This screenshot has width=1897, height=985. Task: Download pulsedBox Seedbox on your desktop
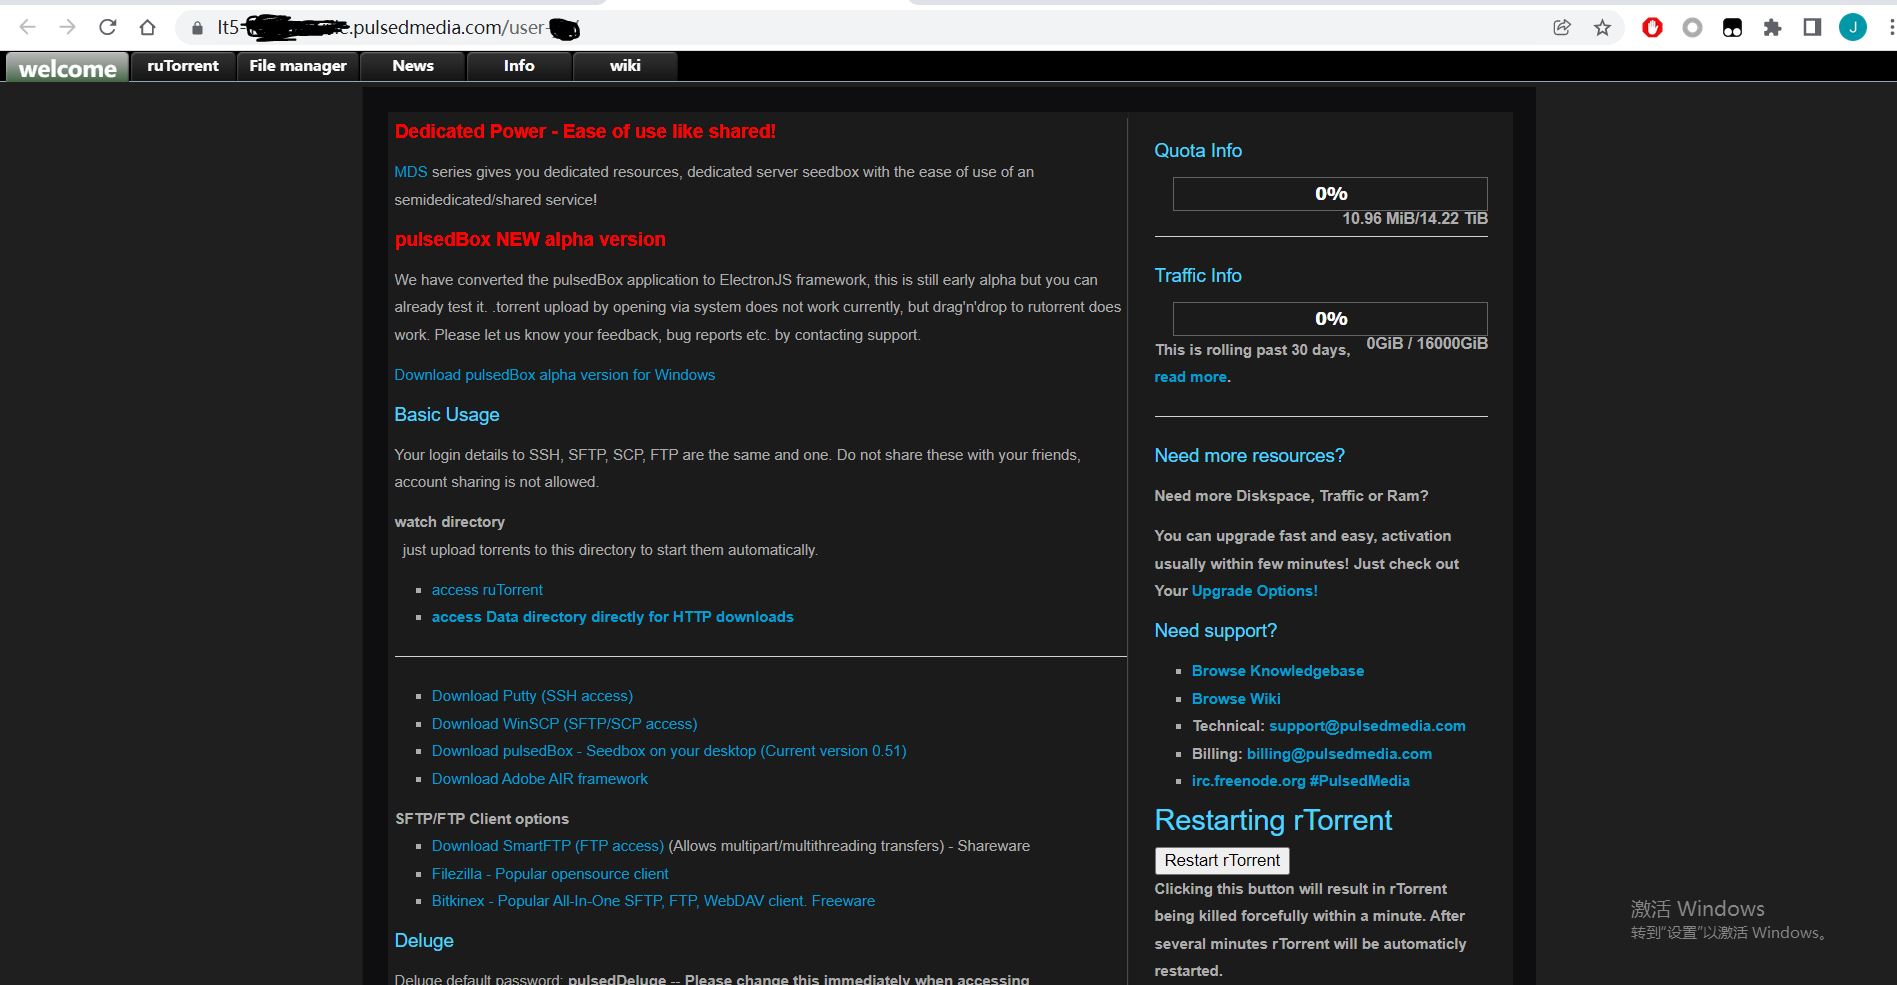[669, 751]
